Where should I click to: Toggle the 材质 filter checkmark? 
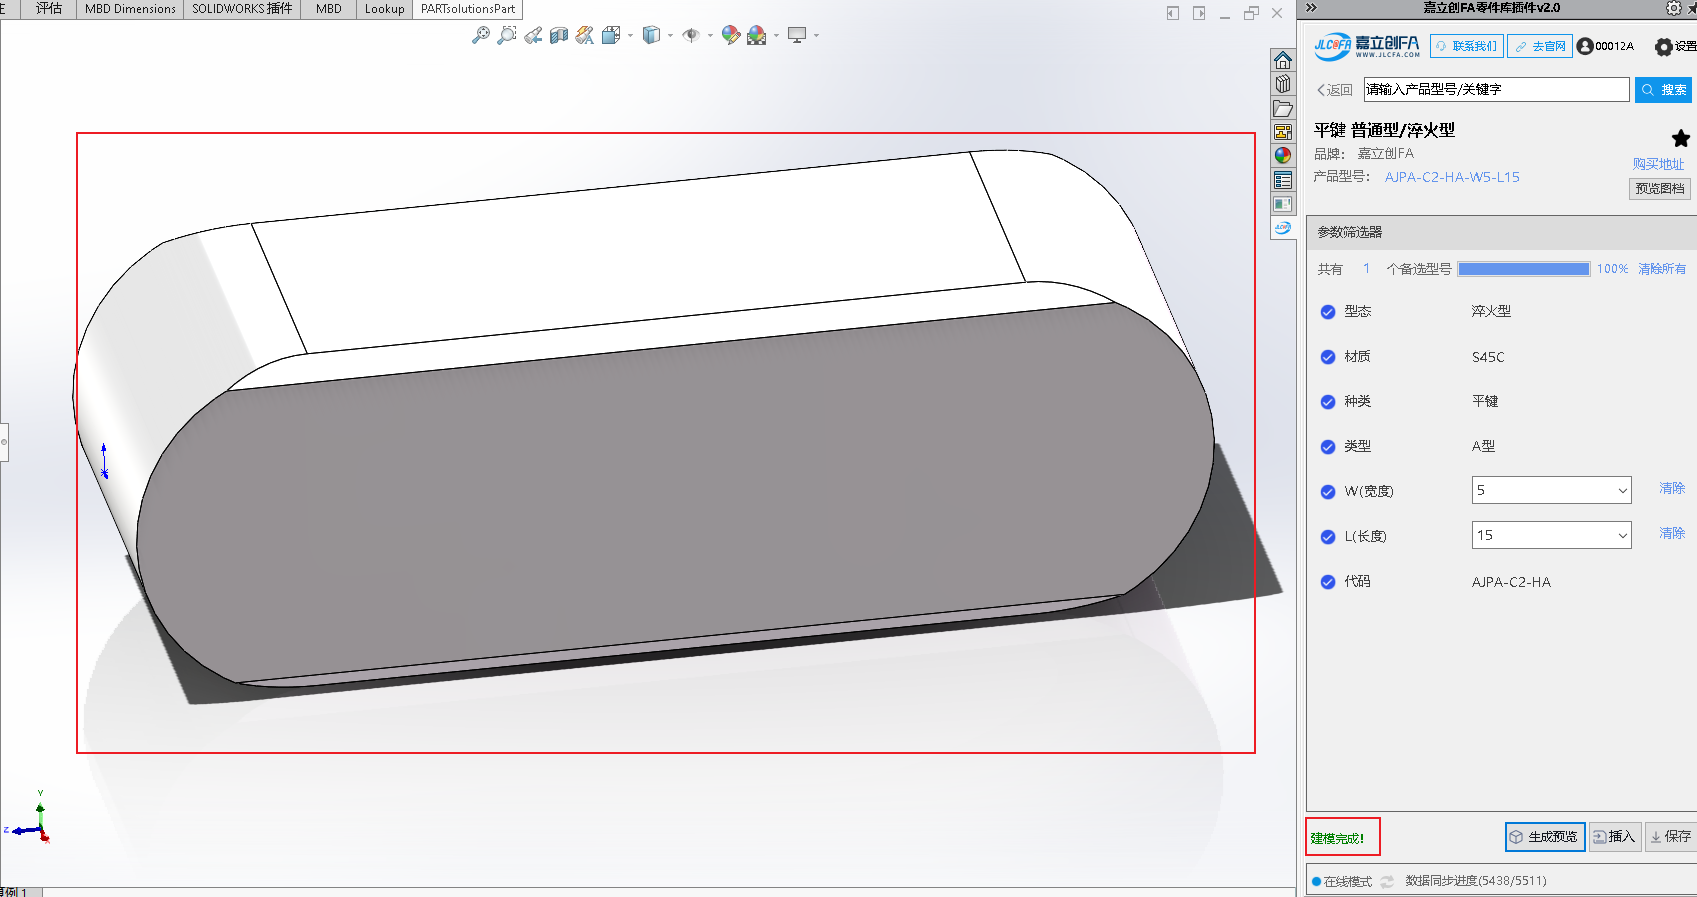(1328, 357)
